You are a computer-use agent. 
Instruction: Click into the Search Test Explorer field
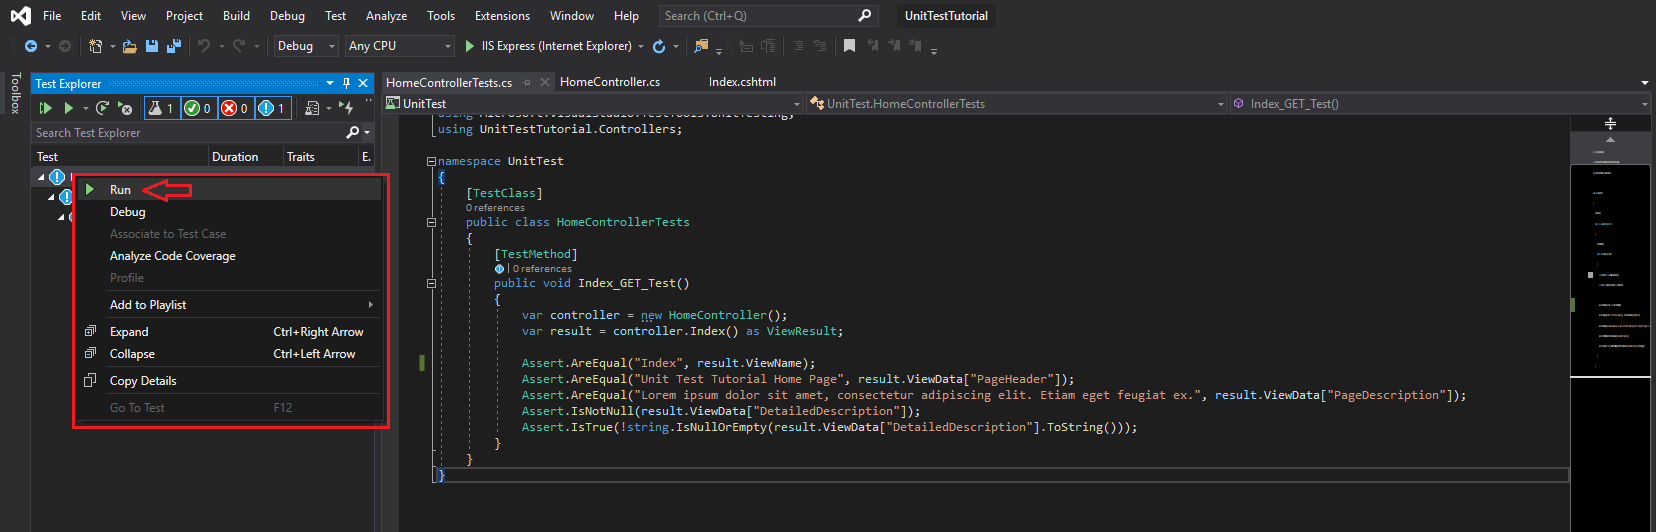(x=188, y=133)
